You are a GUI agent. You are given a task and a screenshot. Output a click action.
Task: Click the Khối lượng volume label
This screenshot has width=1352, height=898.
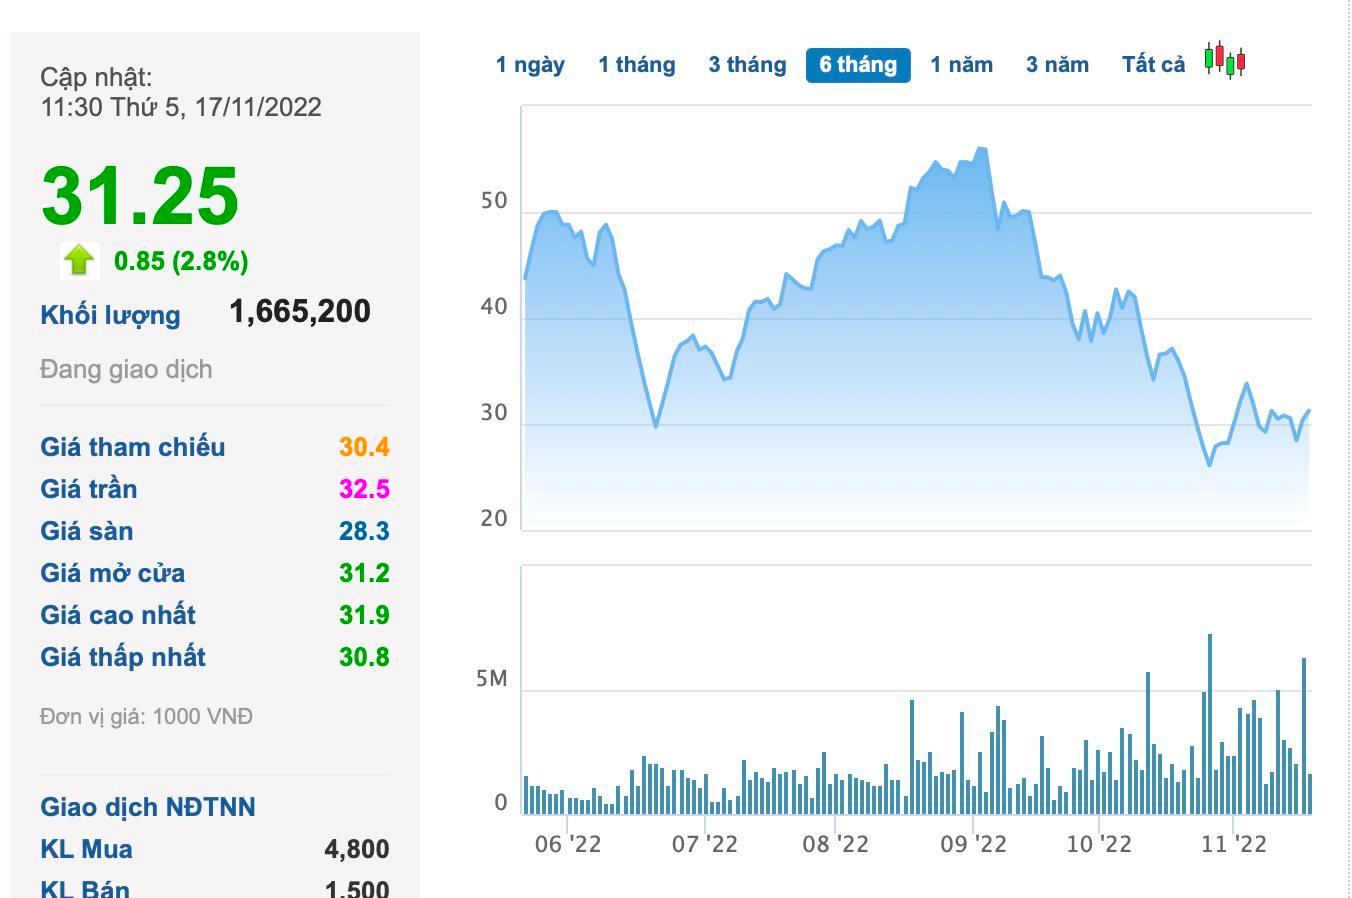click(x=110, y=315)
